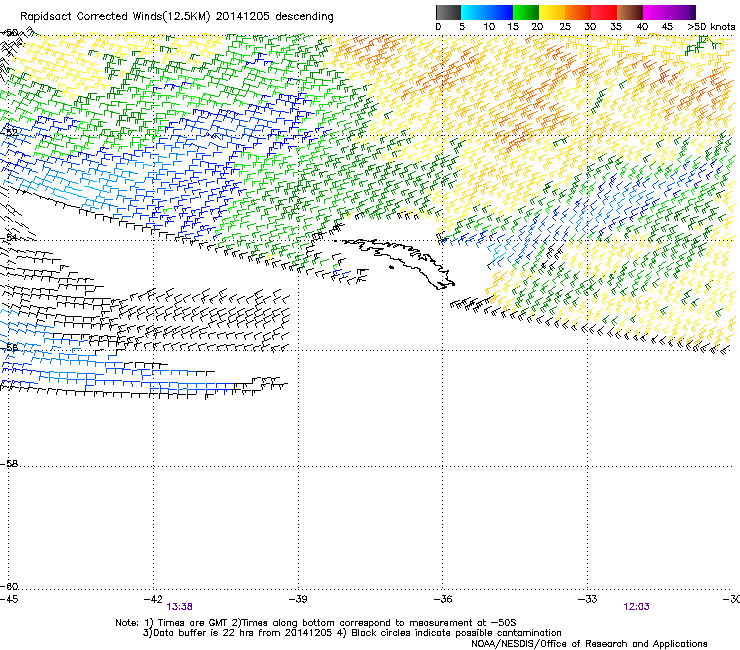The height and width of the screenshot is (650, 740).
Task: Click the '-52' latitude axis label
Action: tap(9, 133)
